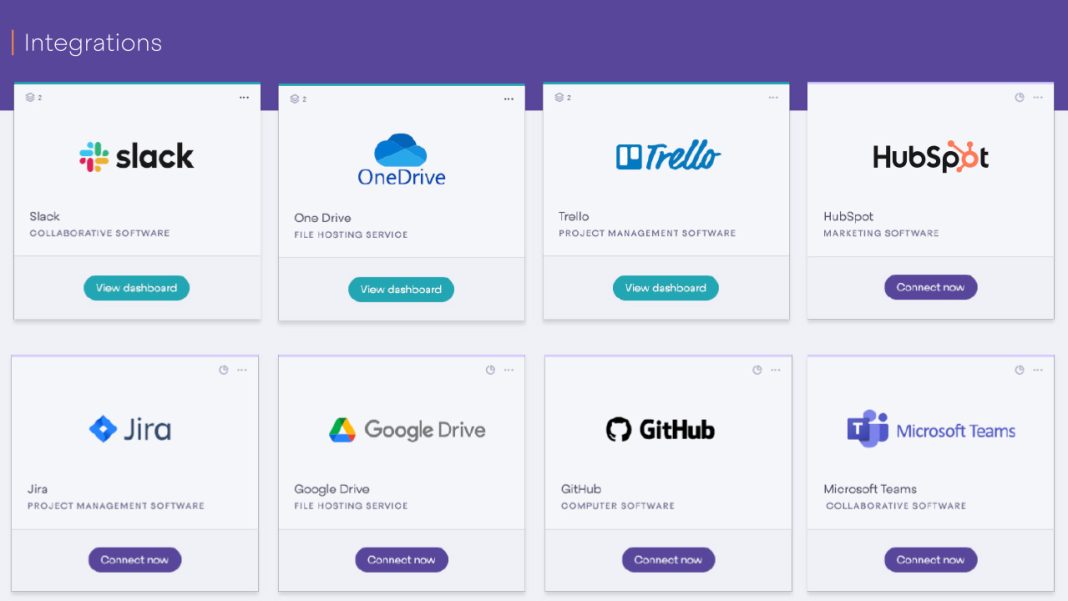Screen dimensions: 1068x601
Task: View dashboard for Trello
Action: point(665,288)
